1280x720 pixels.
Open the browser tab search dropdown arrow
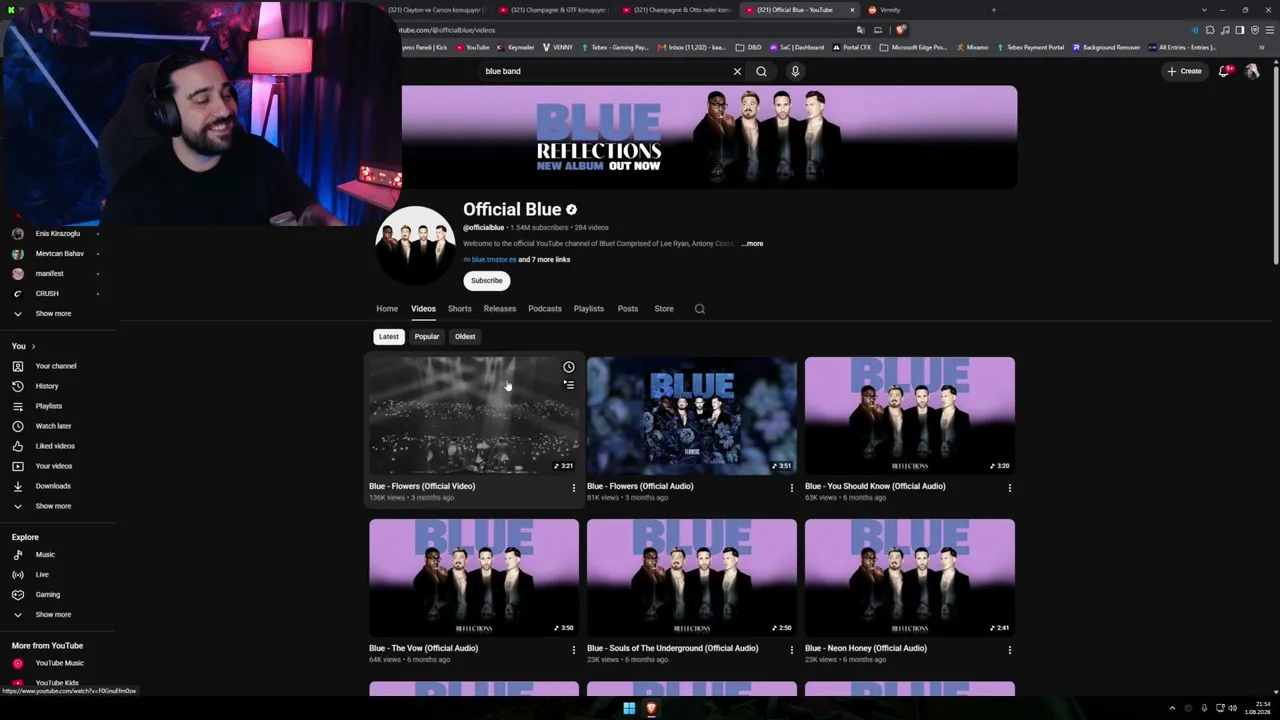[x=1204, y=10]
